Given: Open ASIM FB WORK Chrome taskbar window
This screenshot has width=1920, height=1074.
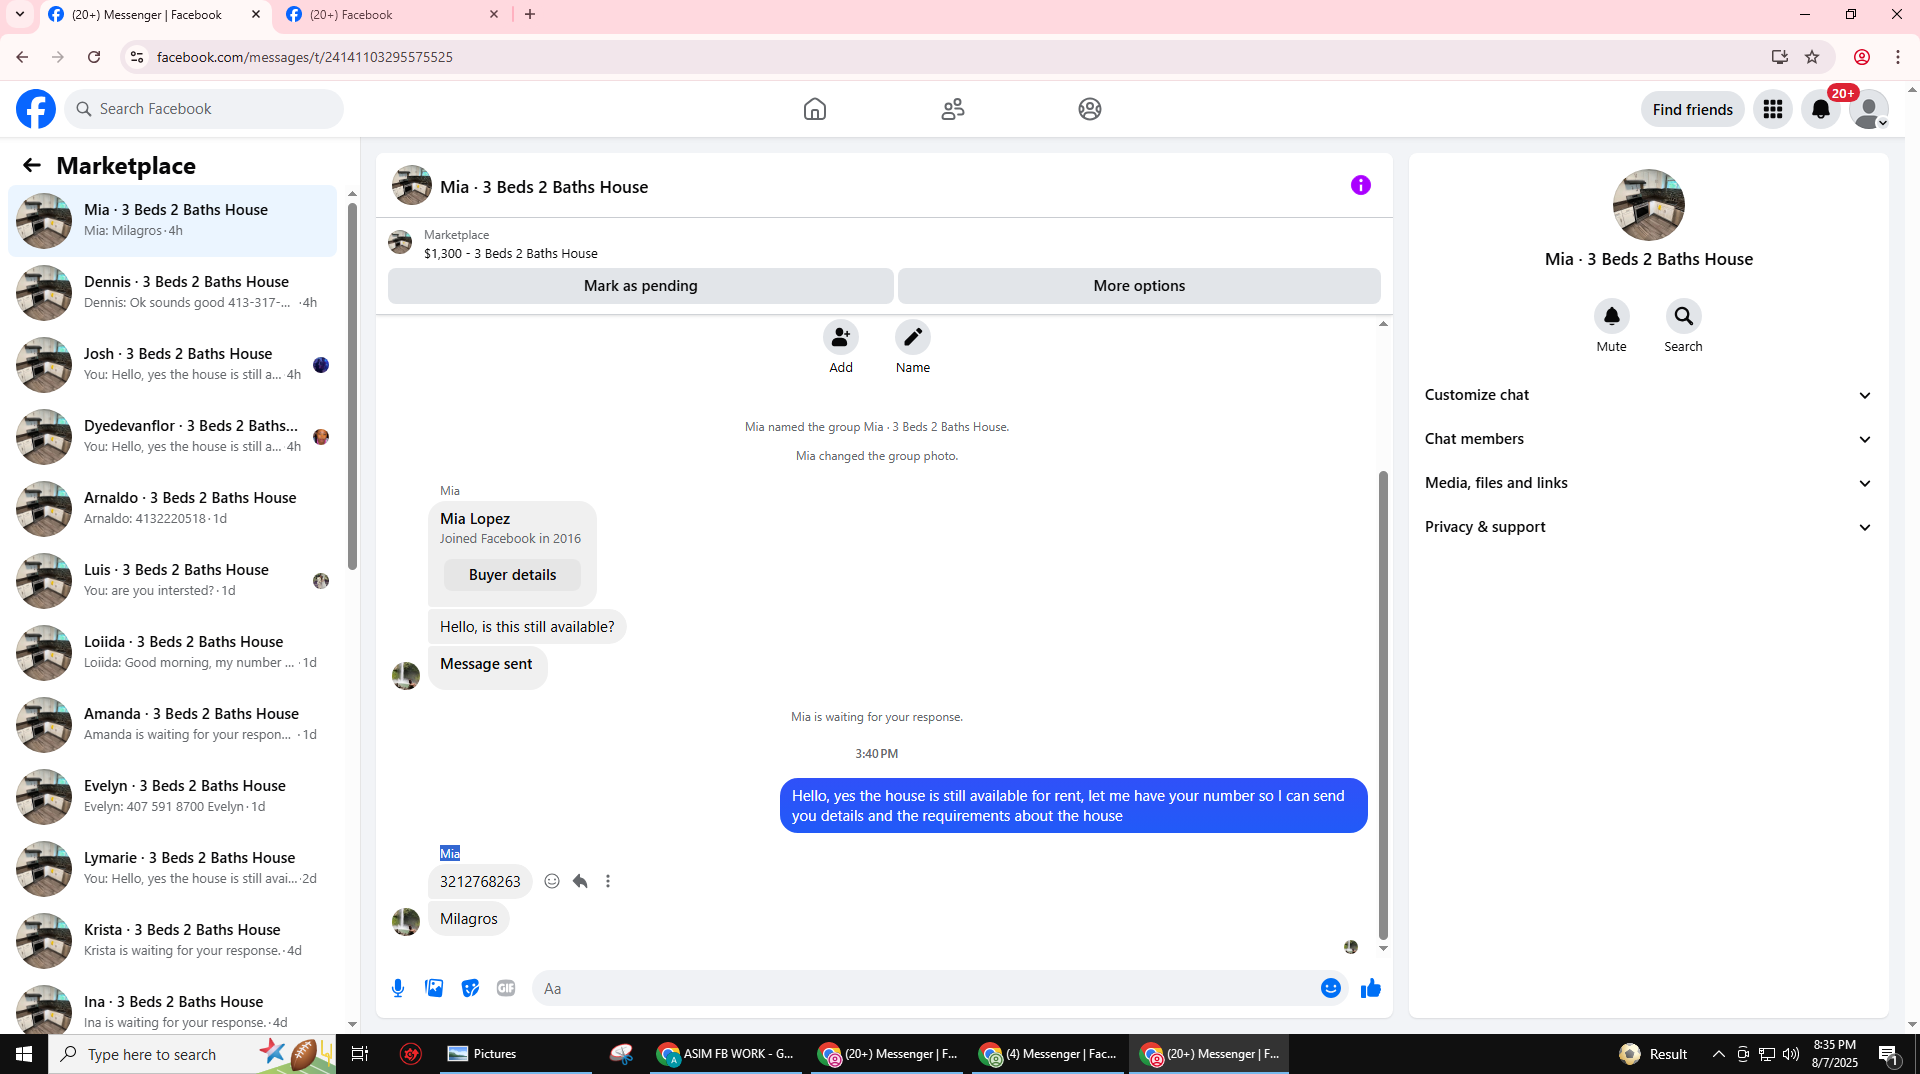Looking at the screenshot, I should [727, 1054].
